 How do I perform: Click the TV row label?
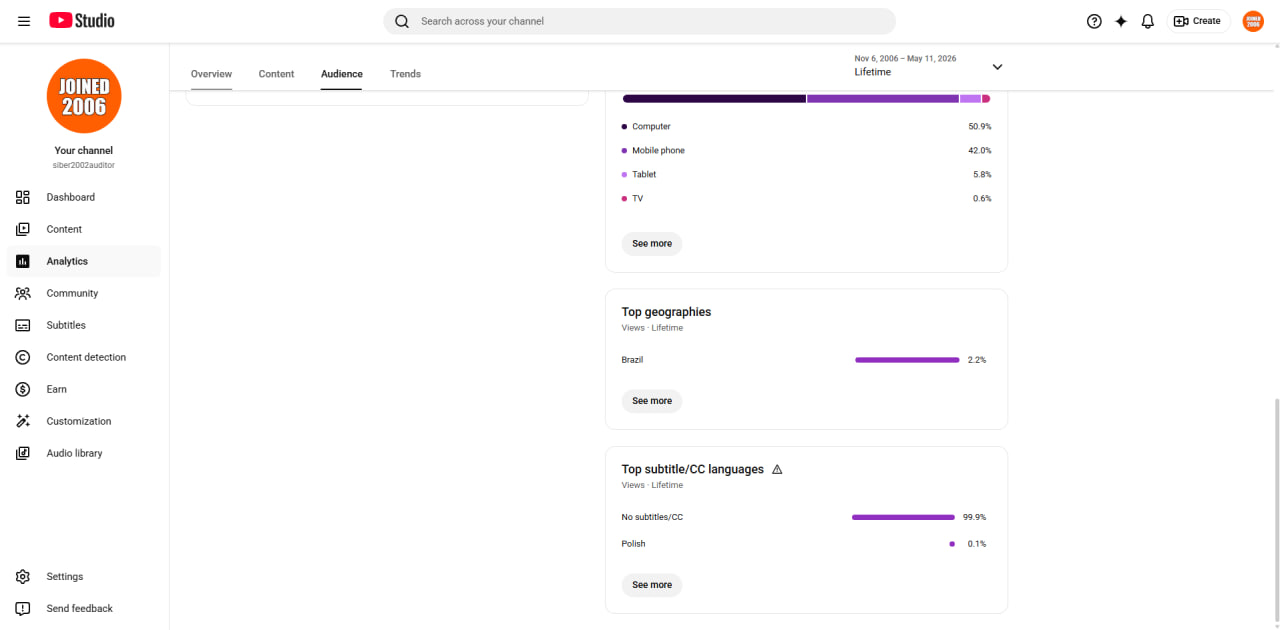[637, 199]
